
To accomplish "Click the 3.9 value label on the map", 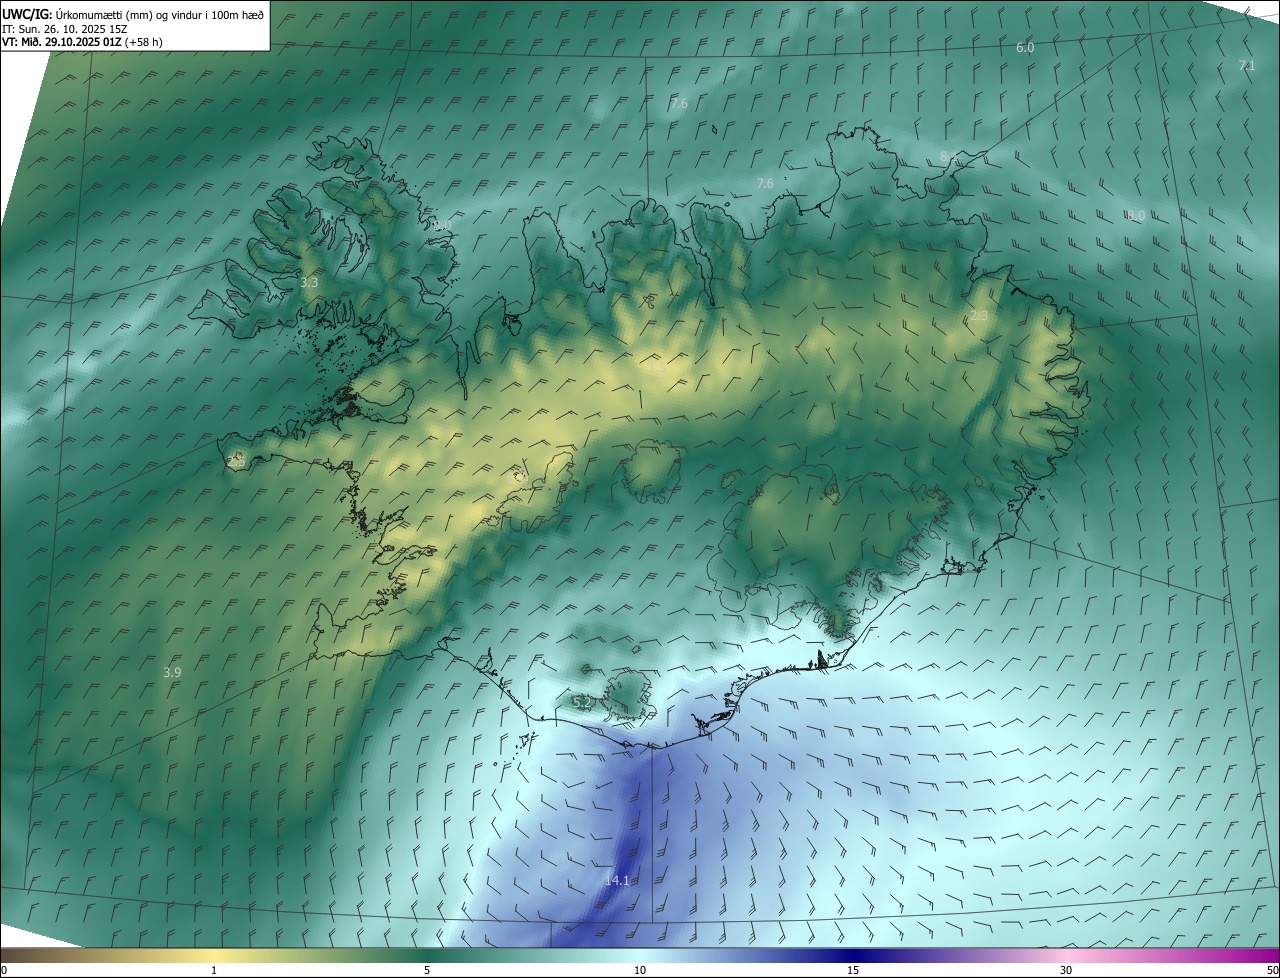I will point(172,673).
